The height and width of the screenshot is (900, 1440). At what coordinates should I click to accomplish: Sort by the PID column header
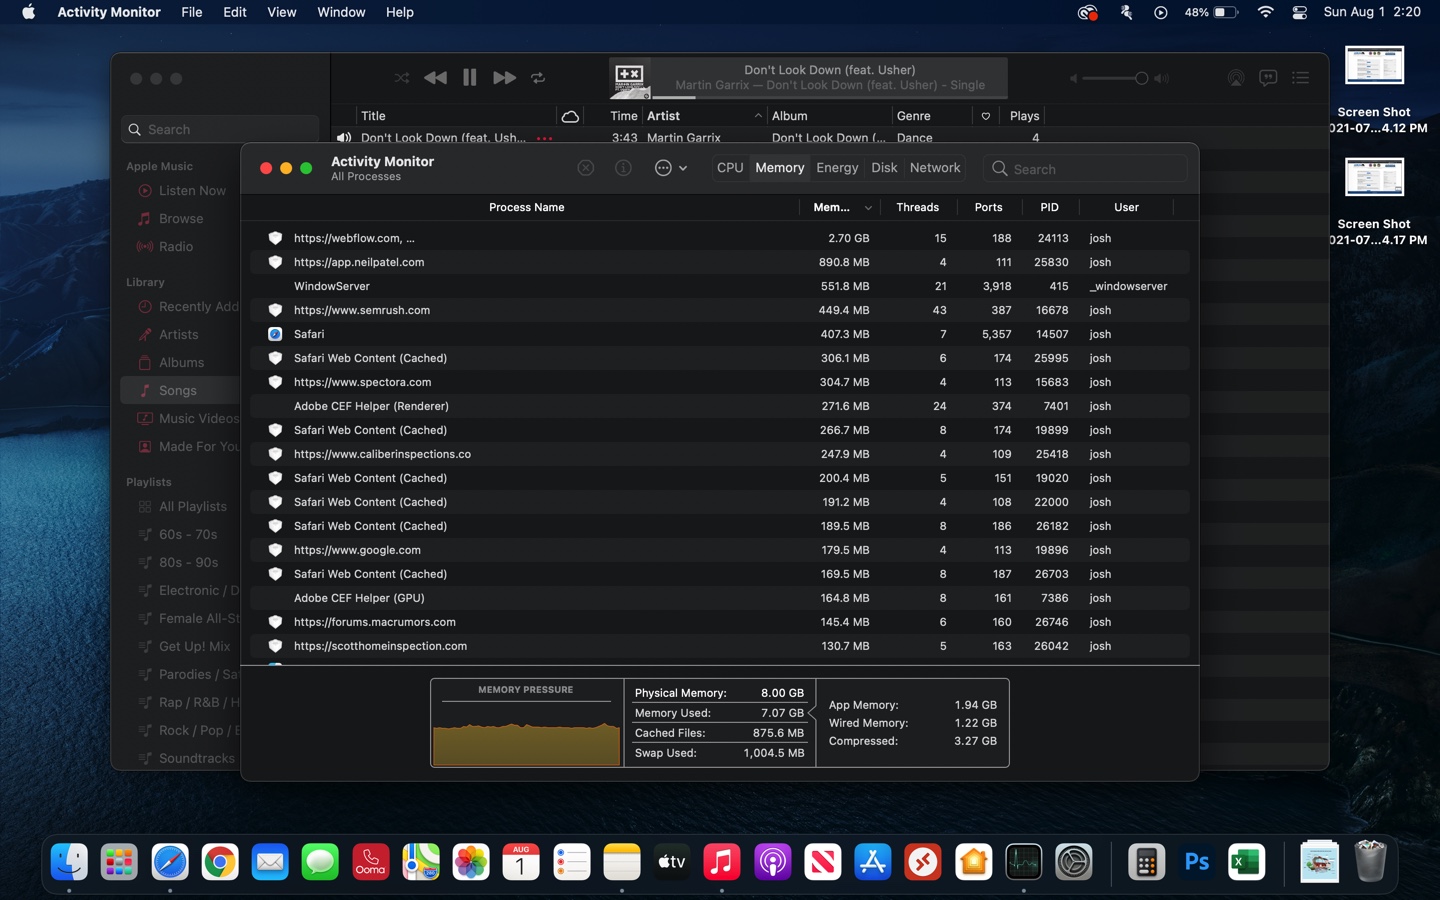pos(1049,207)
